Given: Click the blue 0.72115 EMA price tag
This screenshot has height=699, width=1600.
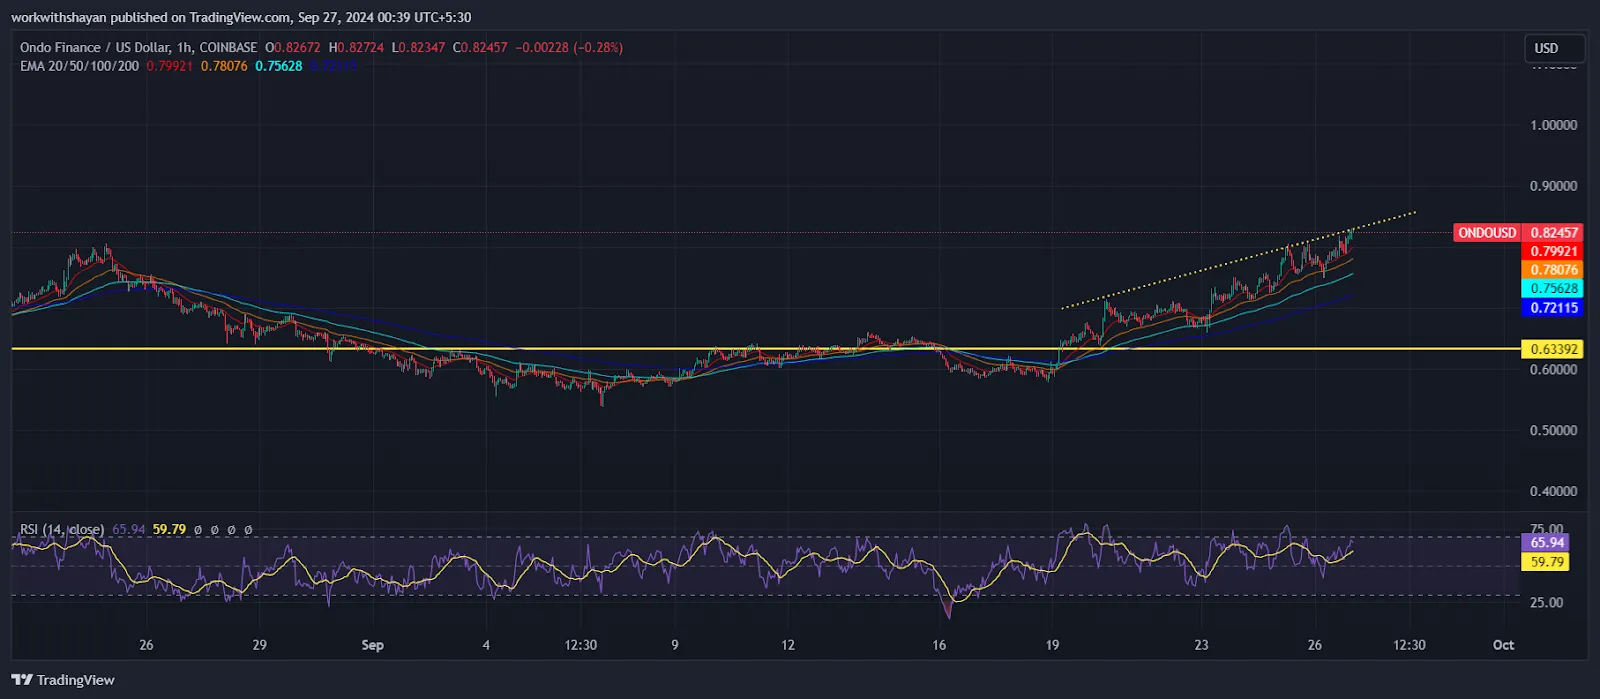Looking at the screenshot, I should tap(1553, 308).
